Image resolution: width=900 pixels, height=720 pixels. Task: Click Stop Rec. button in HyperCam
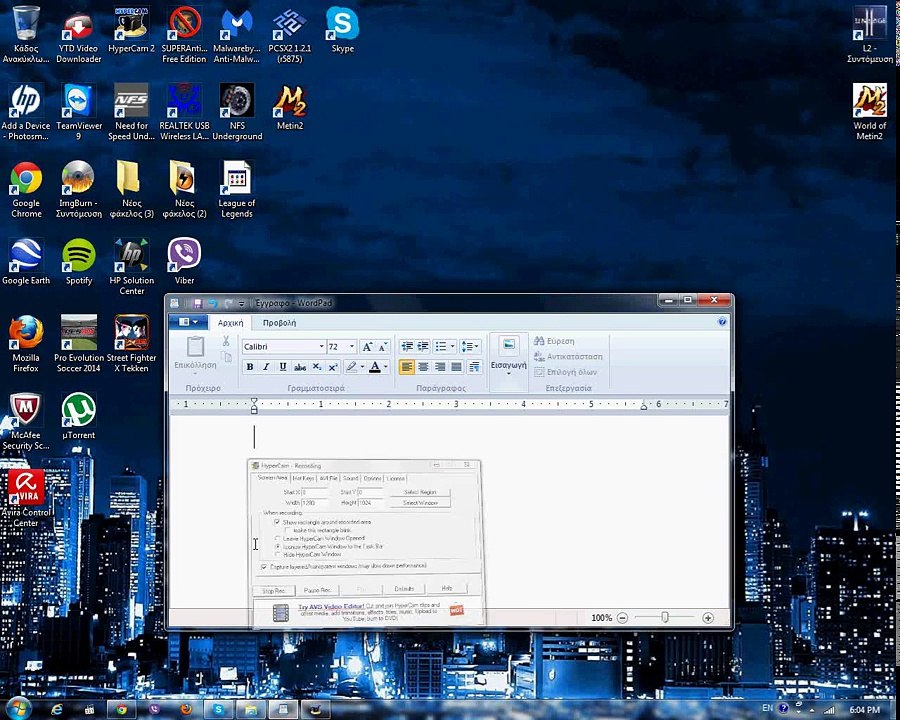tap(274, 591)
